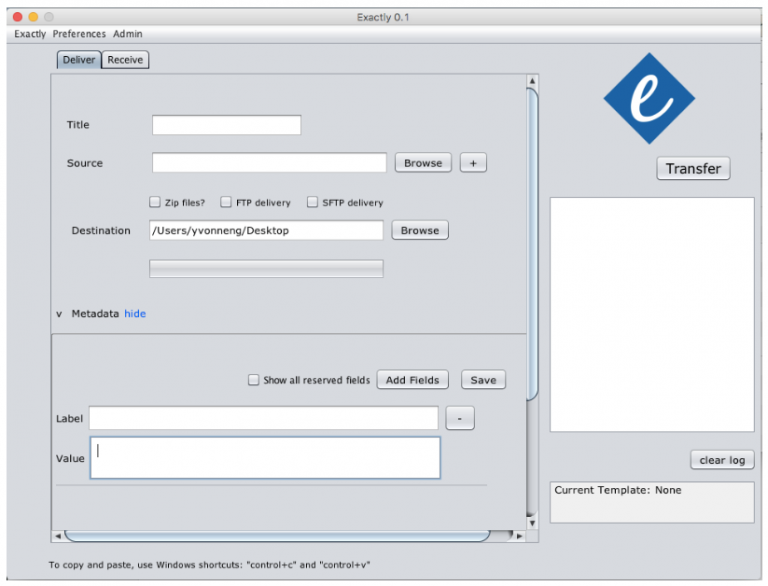Click the vertical scrollbar thumb in Deliver panel
This screenshot has height=586, width=768.
532,240
